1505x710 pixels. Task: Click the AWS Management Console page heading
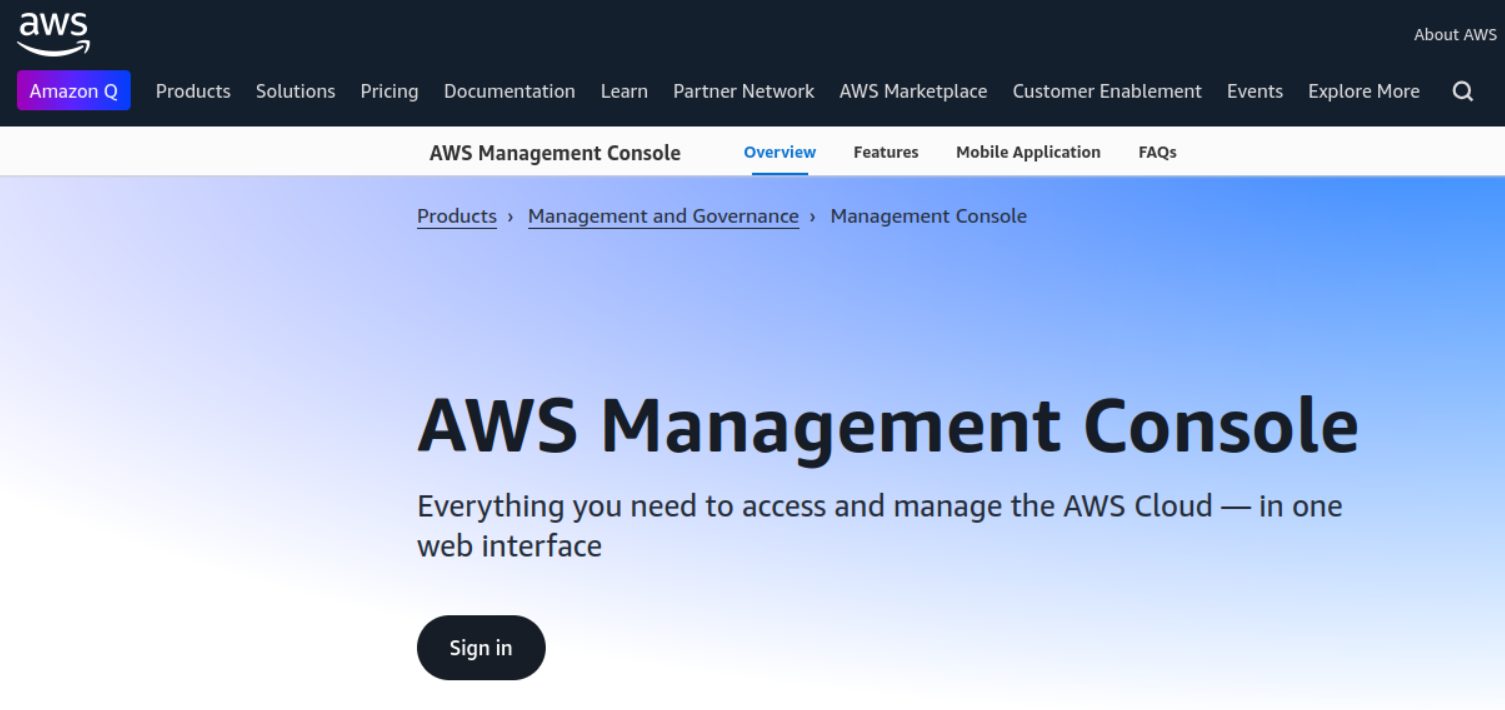pyautogui.click(x=888, y=427)
